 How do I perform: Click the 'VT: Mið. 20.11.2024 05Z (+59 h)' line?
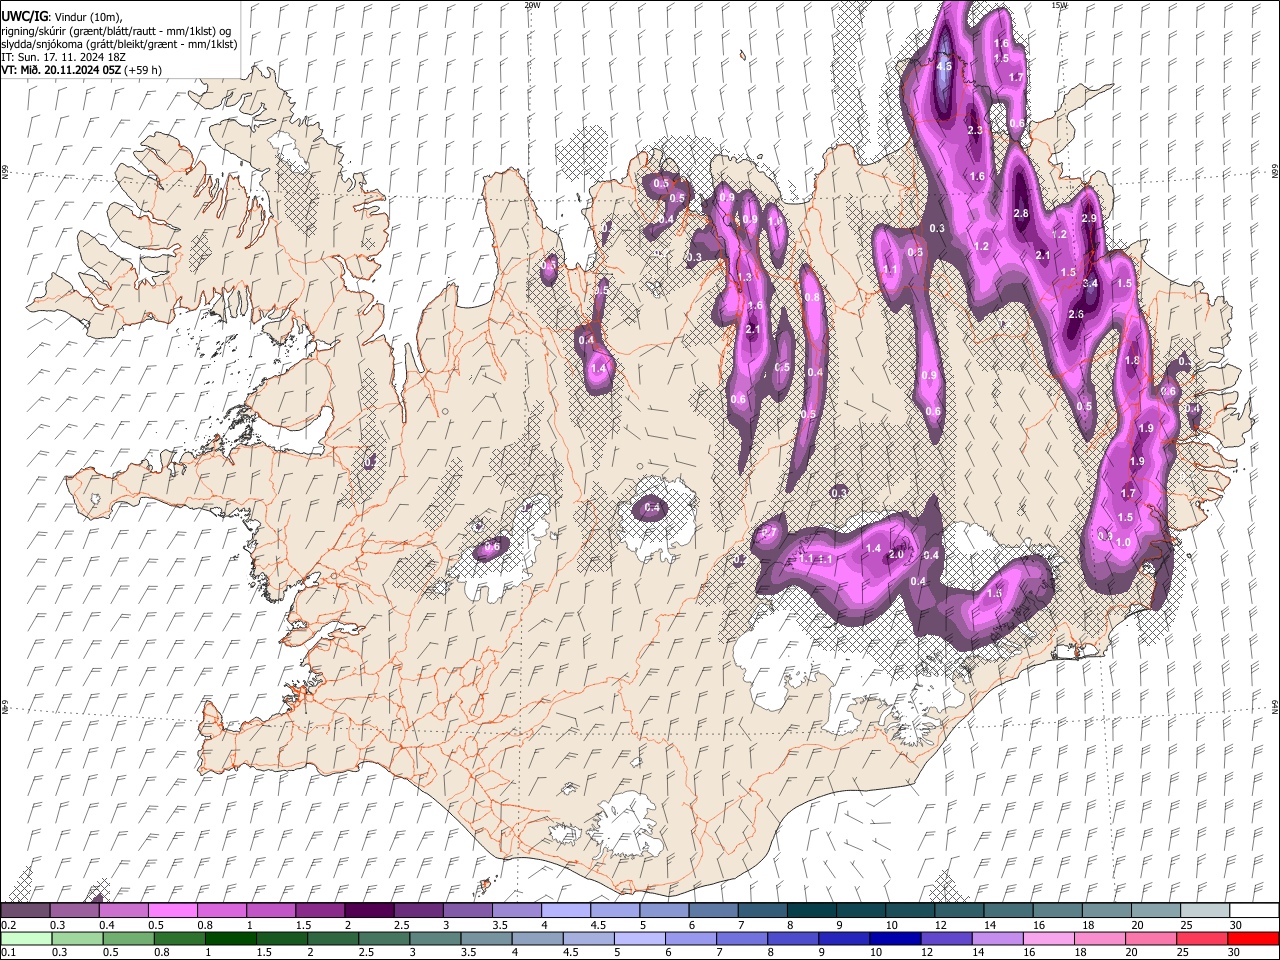tap(82, 70)
